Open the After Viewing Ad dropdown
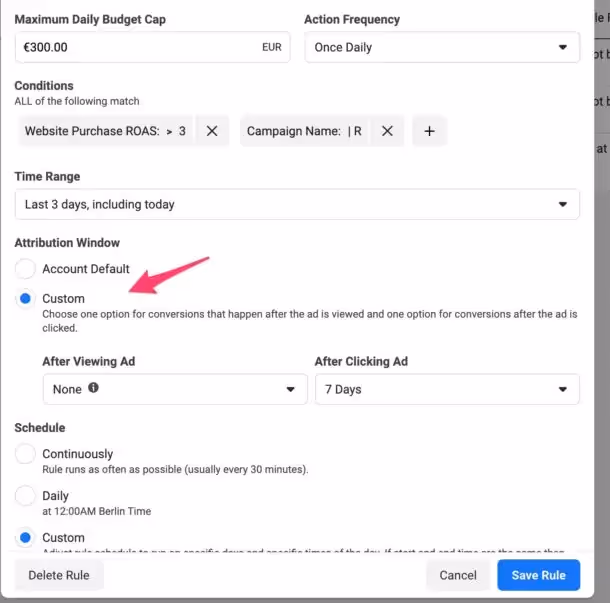This screenshot has width=610, height=603. (x=175, y=389)
